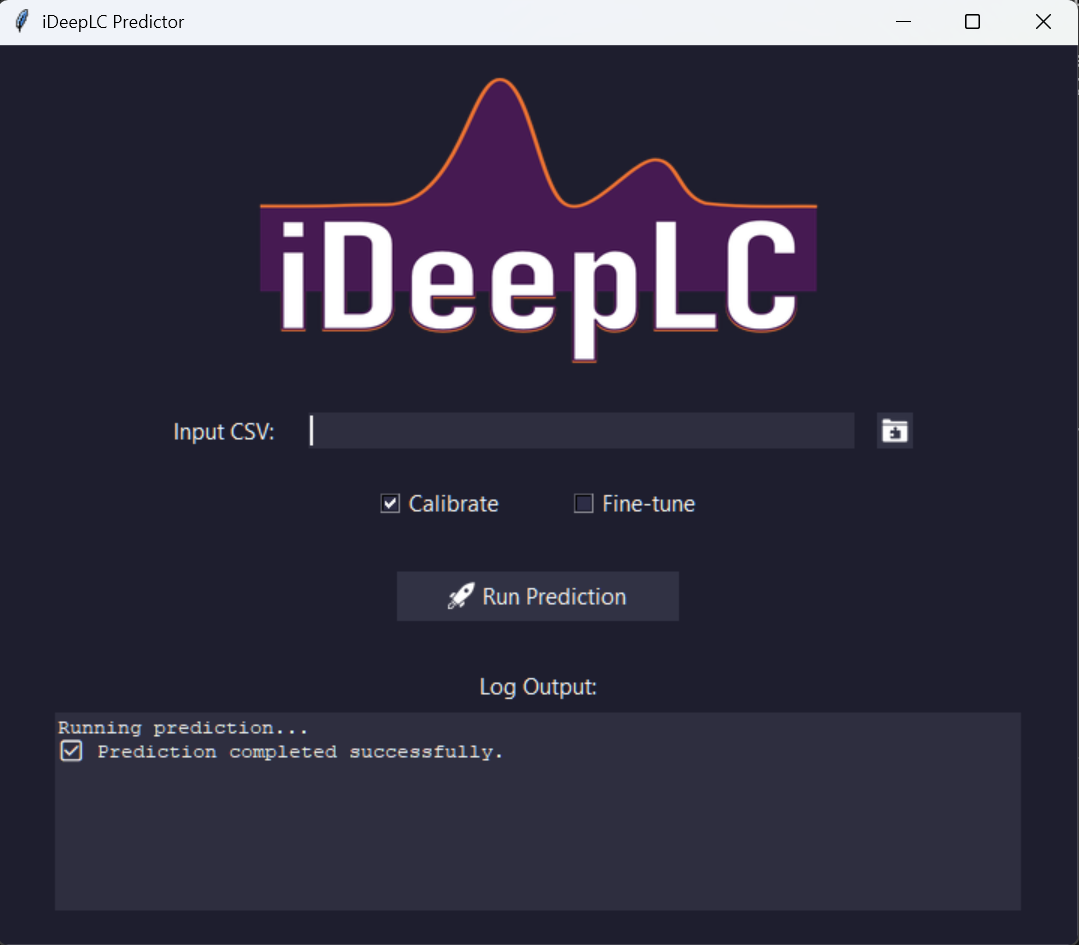
Task: Minimize the iDeepLC Predictor window
Action: click(903, 22)
